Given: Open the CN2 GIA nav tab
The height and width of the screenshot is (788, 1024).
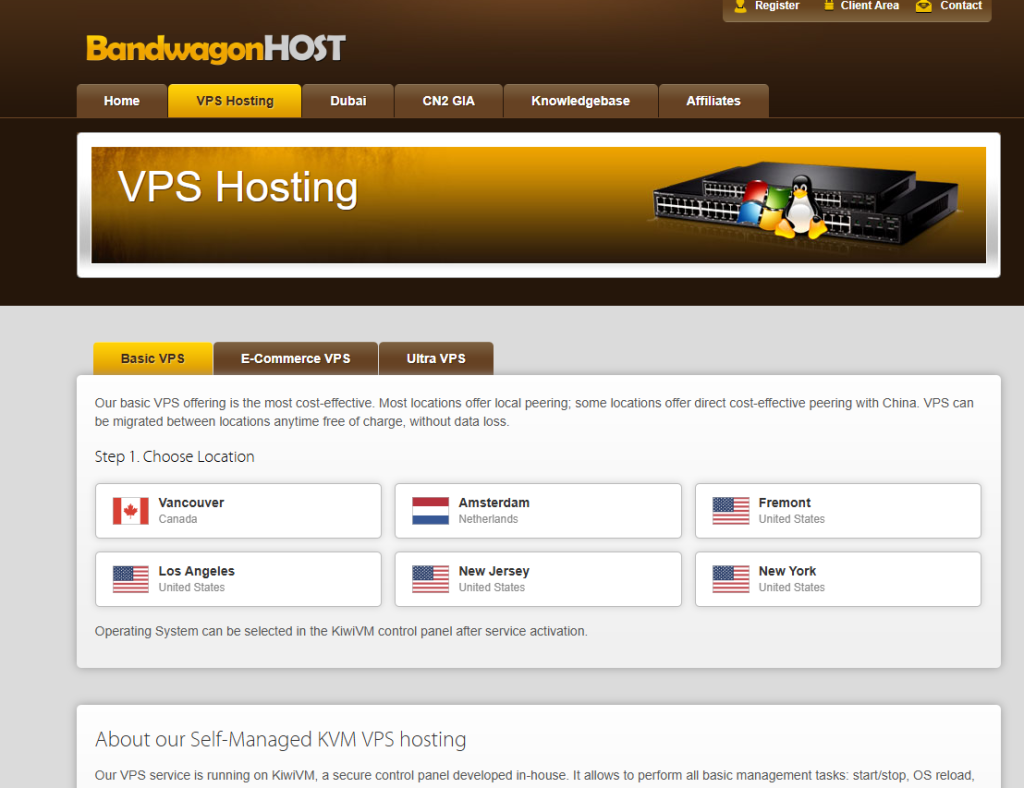Looking at the screenshot, I should (x=449, y=101).
